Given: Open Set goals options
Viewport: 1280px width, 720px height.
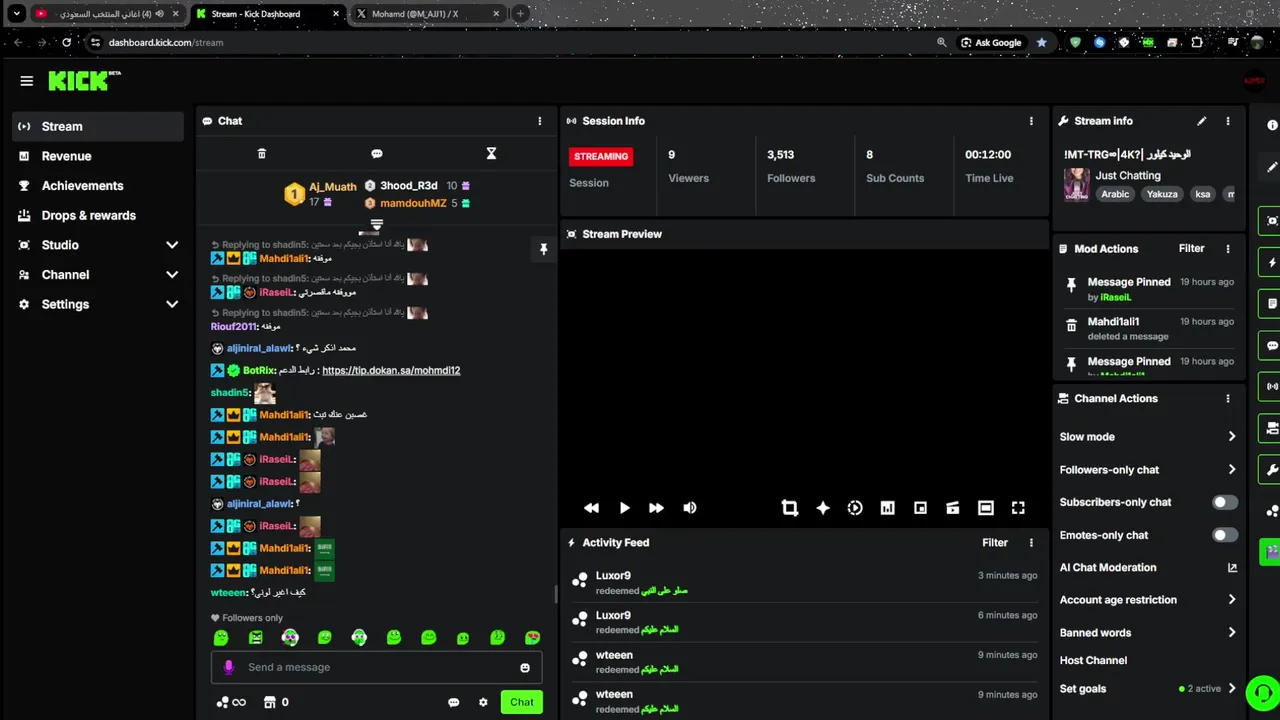Looking at the screenshot, I should tap(1147, 689).
